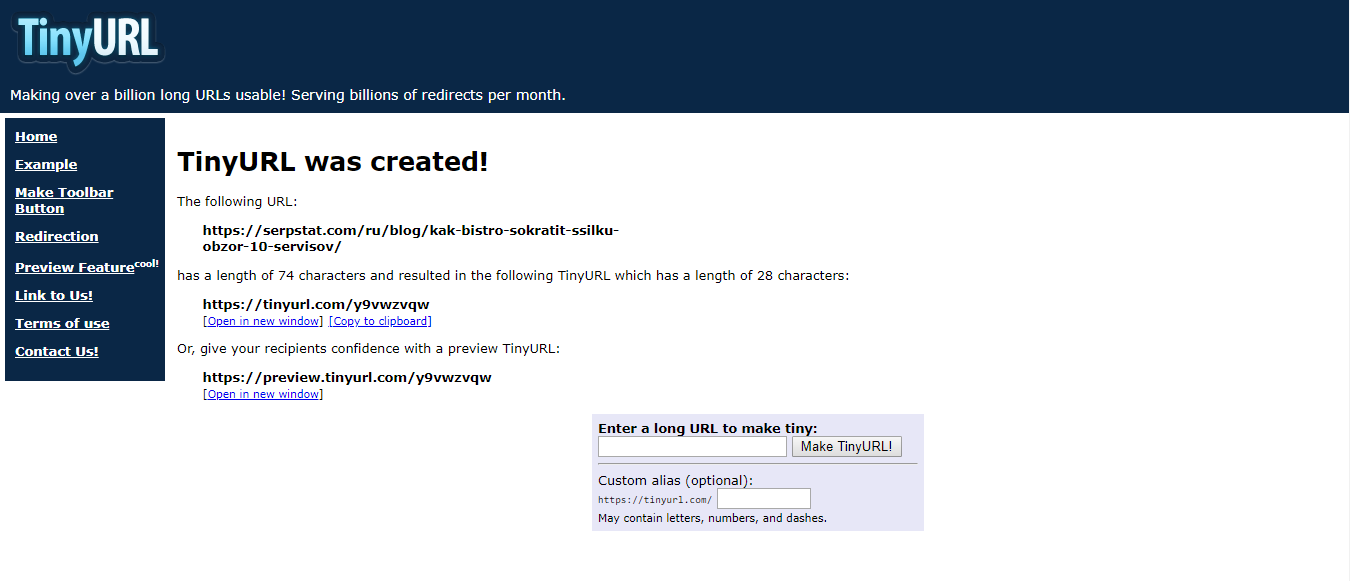Screen dimensions: 1350x581
Task: Click the 'Custom alias (optional):' label
Action: click(x=675, y=480)
